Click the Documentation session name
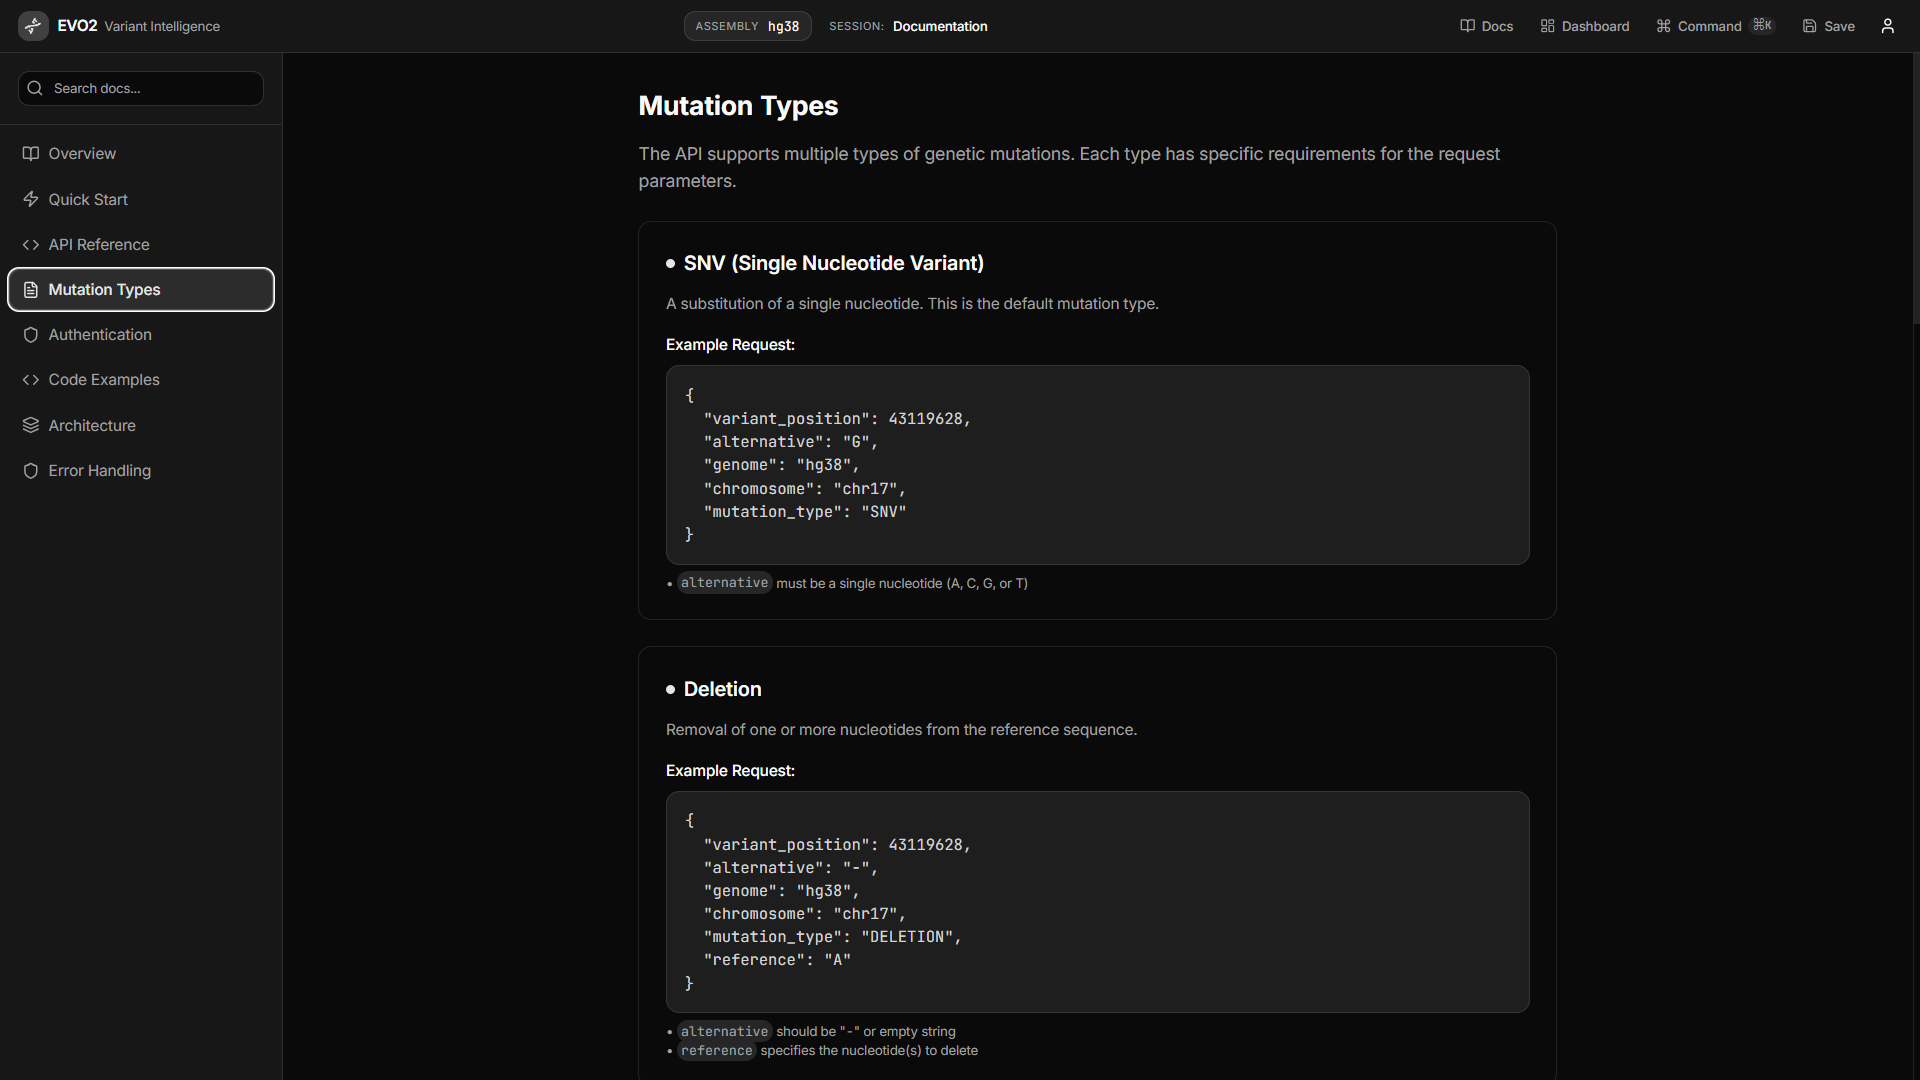This screenshot has height=1080, width=1920. [940, 26]
